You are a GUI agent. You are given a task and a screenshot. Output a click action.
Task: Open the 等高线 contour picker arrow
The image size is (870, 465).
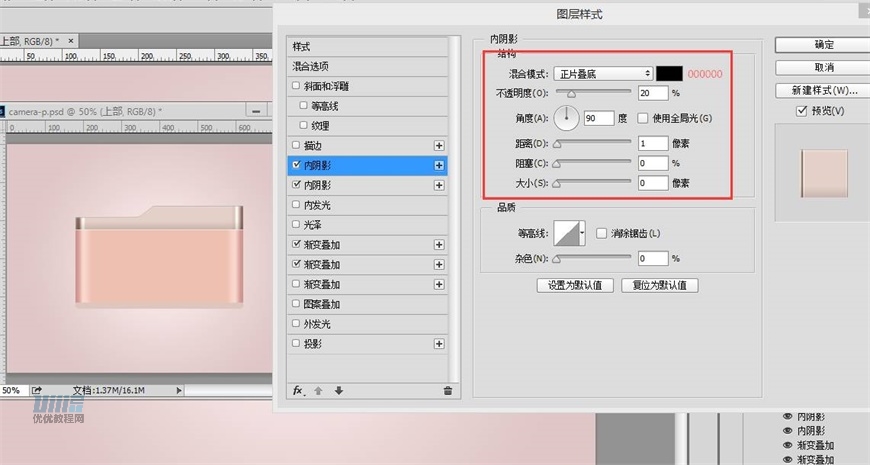[x=582, y=233]
